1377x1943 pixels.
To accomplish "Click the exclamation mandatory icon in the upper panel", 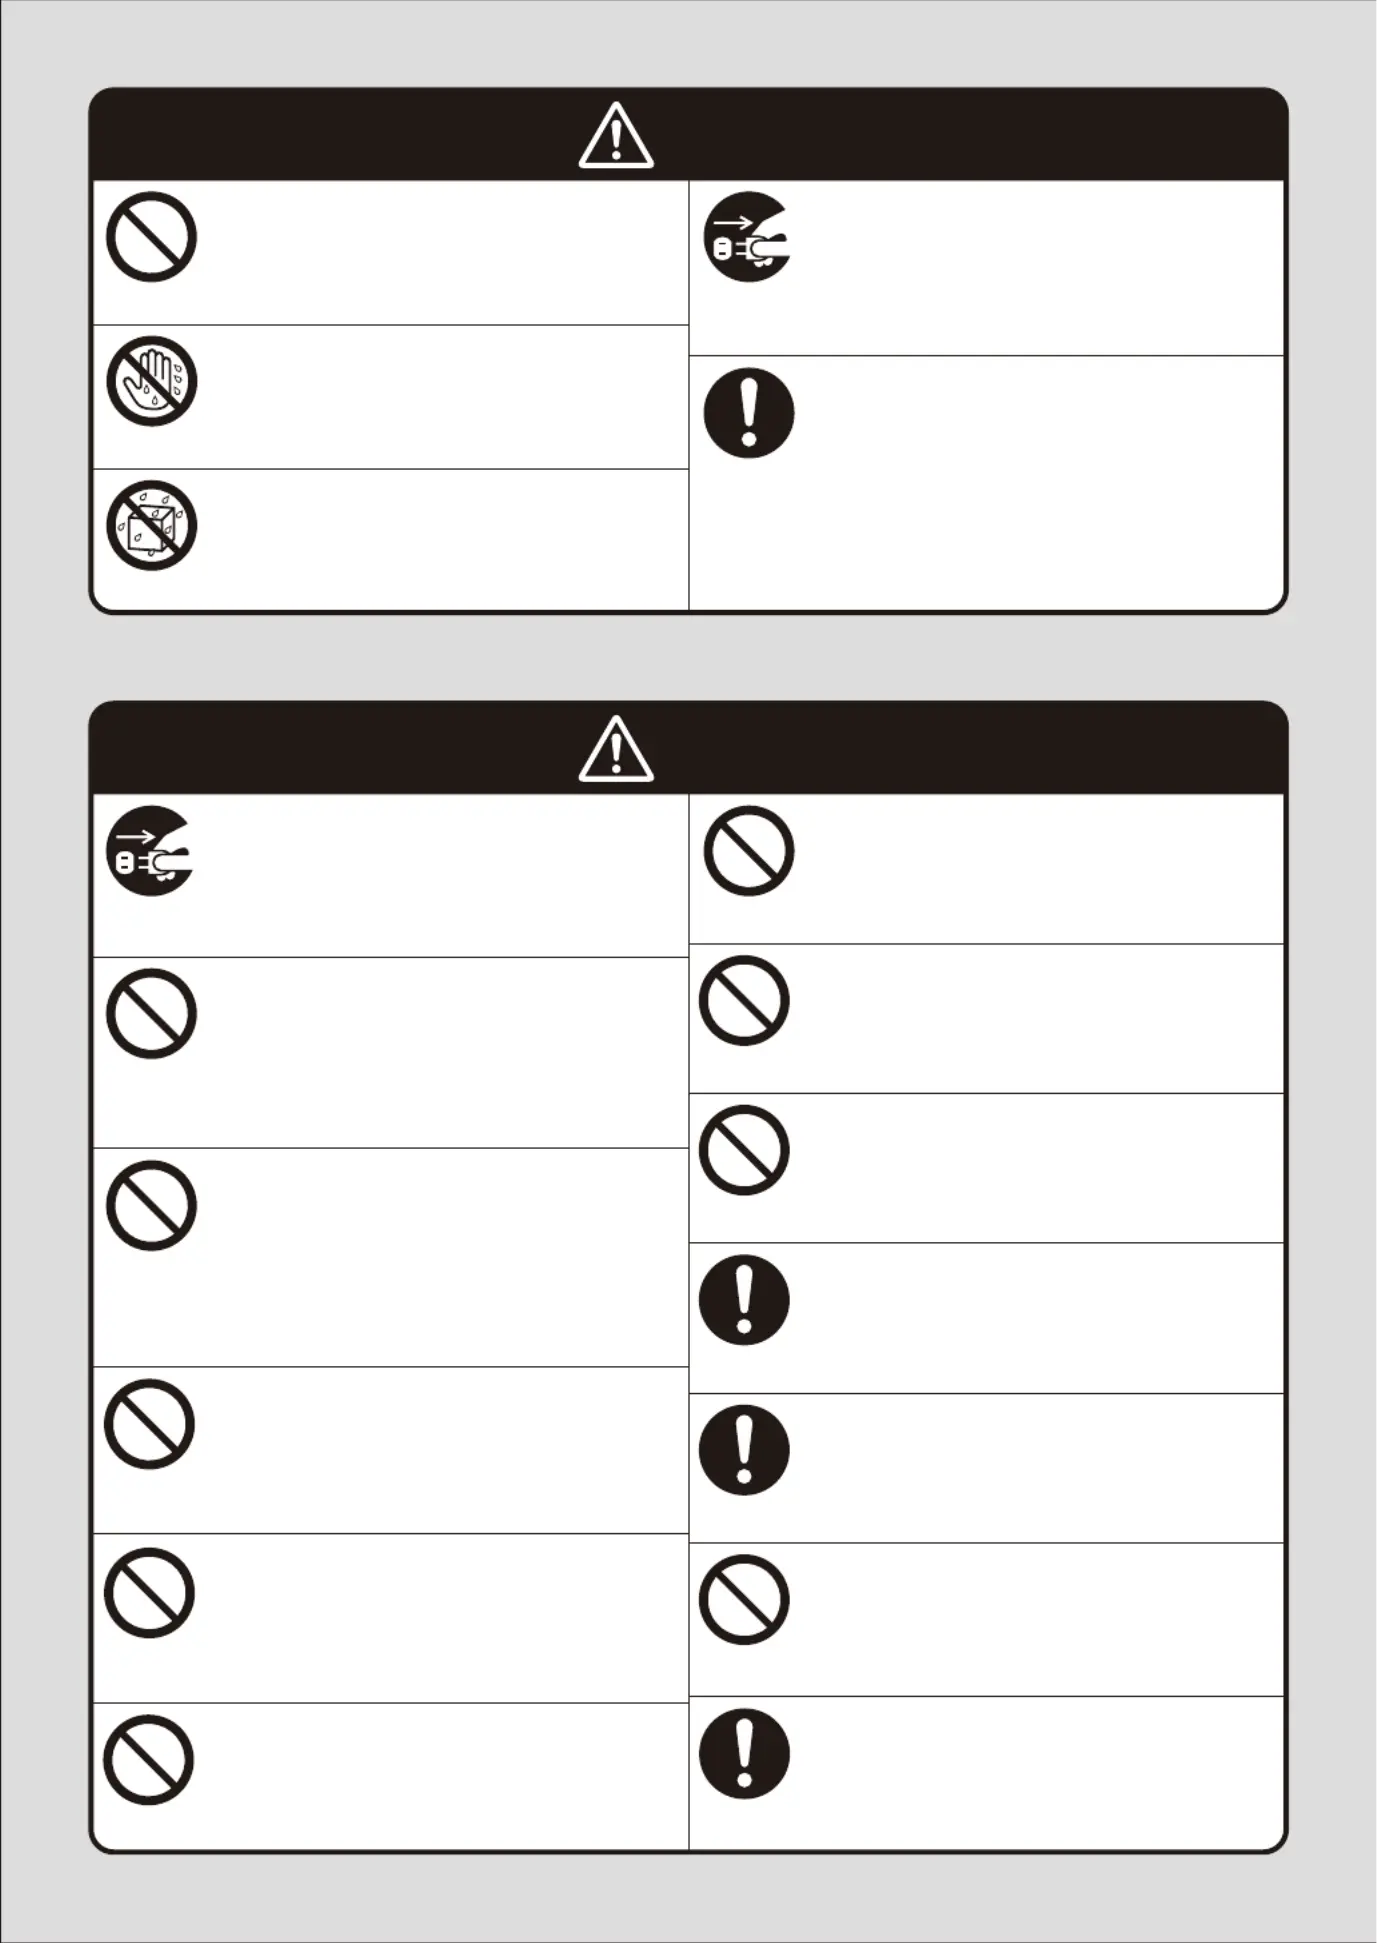I will pos(749,413).
